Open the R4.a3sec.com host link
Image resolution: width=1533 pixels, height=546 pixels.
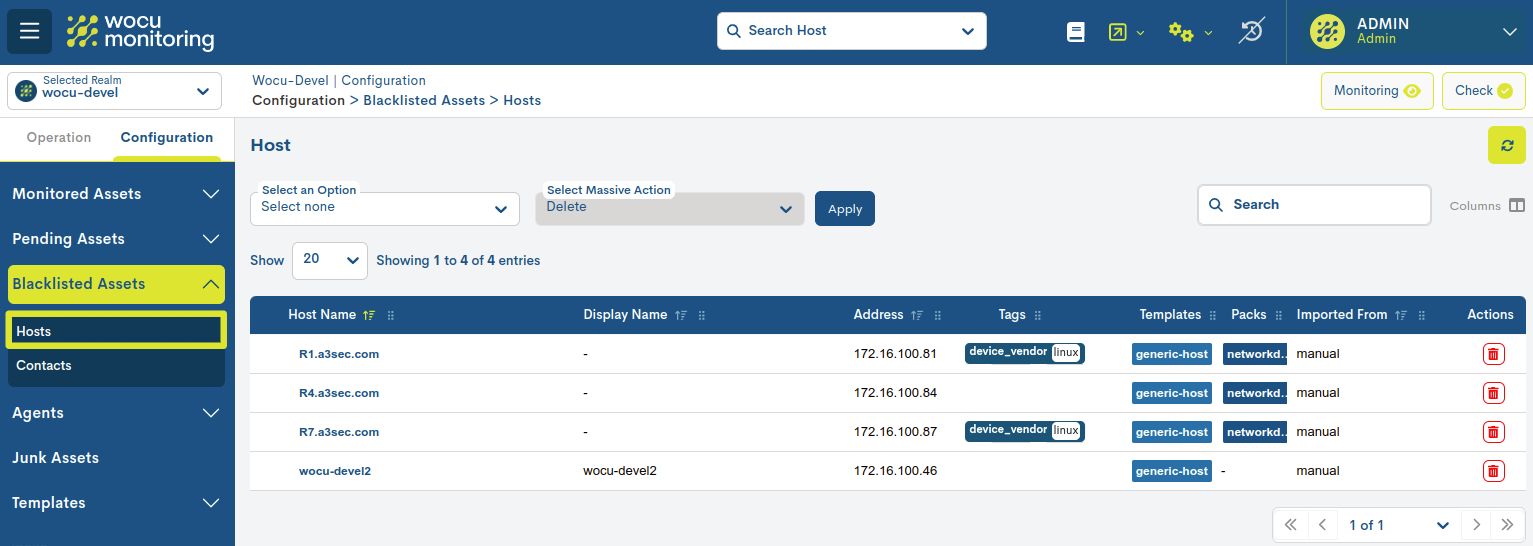339,393
